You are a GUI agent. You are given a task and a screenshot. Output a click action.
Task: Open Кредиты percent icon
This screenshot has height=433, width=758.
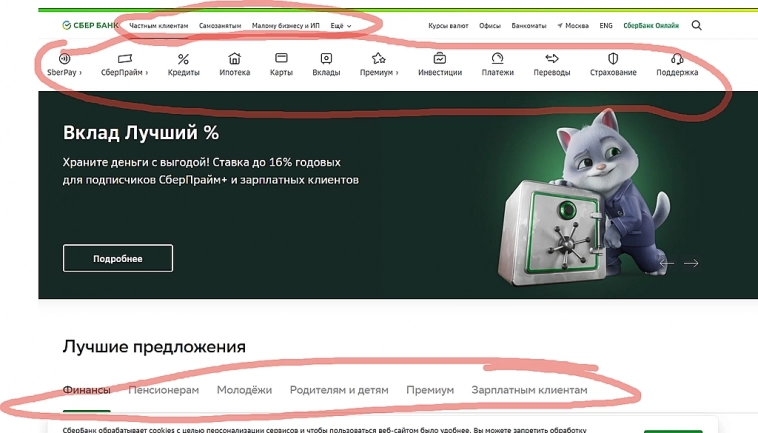click(183, 59)
